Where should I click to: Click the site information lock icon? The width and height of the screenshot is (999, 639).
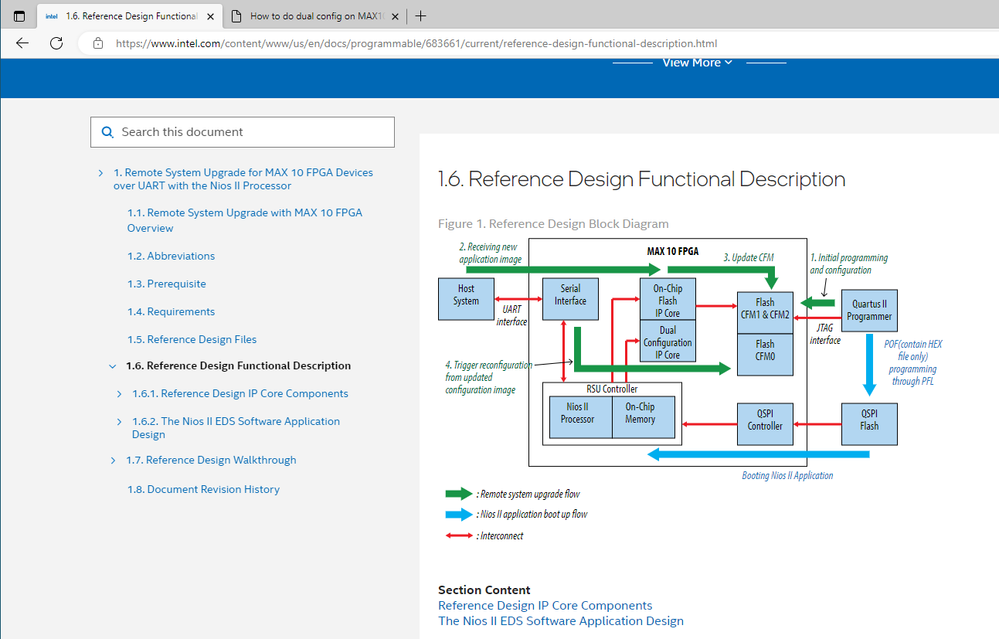coord(98,43)
